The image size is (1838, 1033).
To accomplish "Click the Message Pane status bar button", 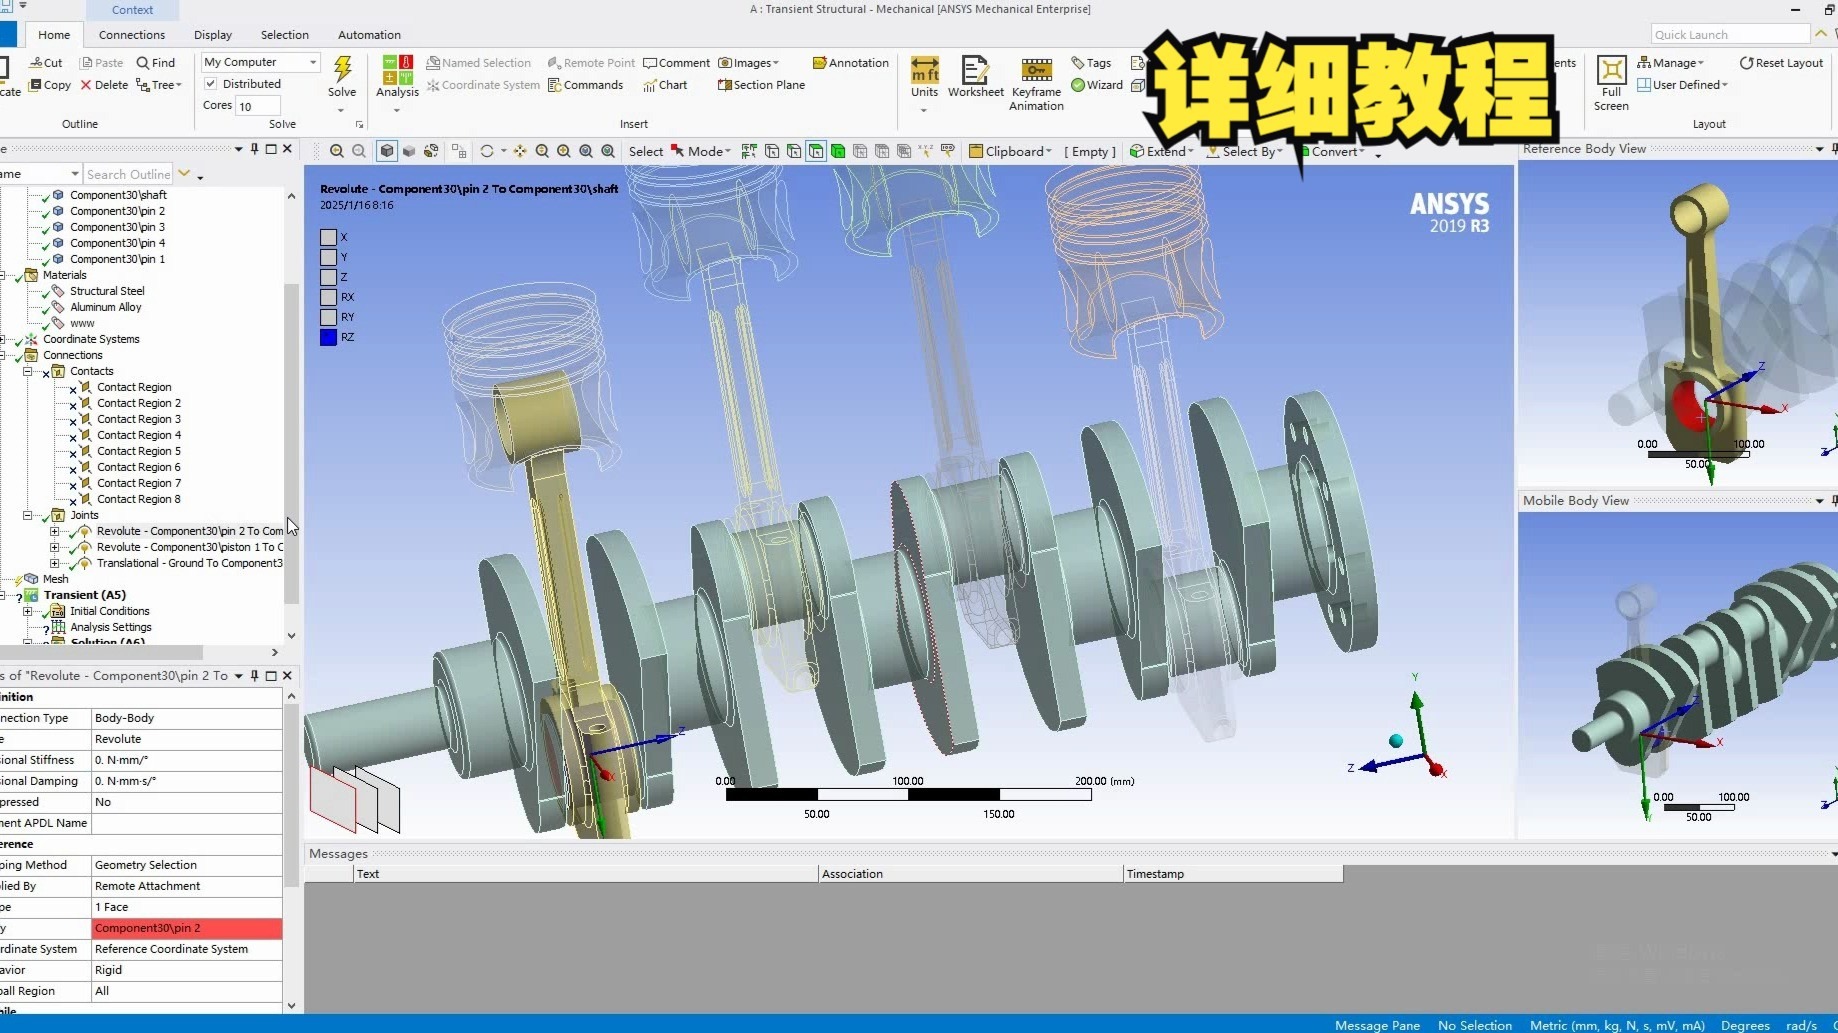I will click(x=1377, y=1025).
